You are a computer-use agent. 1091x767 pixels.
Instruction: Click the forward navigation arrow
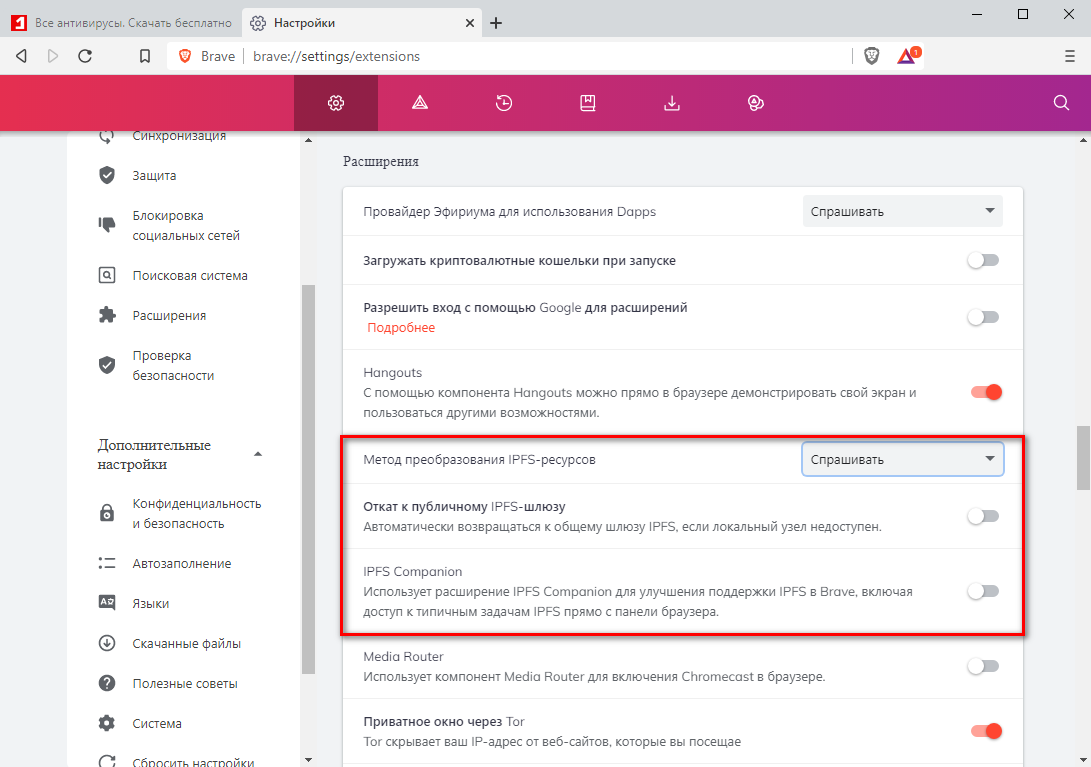tap(53, 56)
